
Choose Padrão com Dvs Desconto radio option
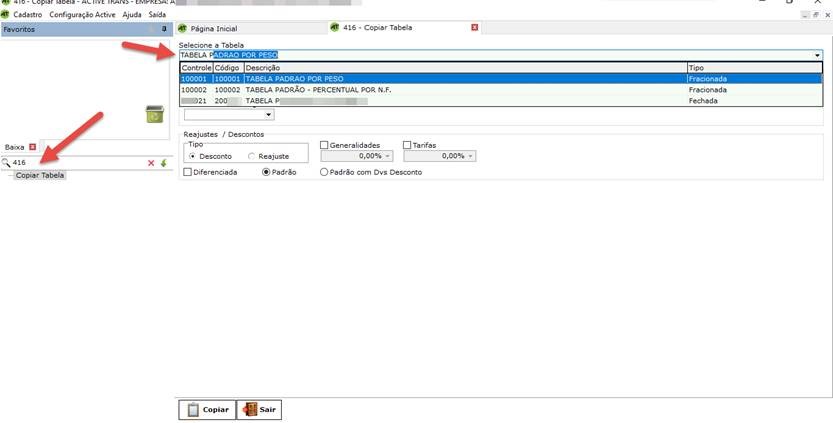pos(324,172)
